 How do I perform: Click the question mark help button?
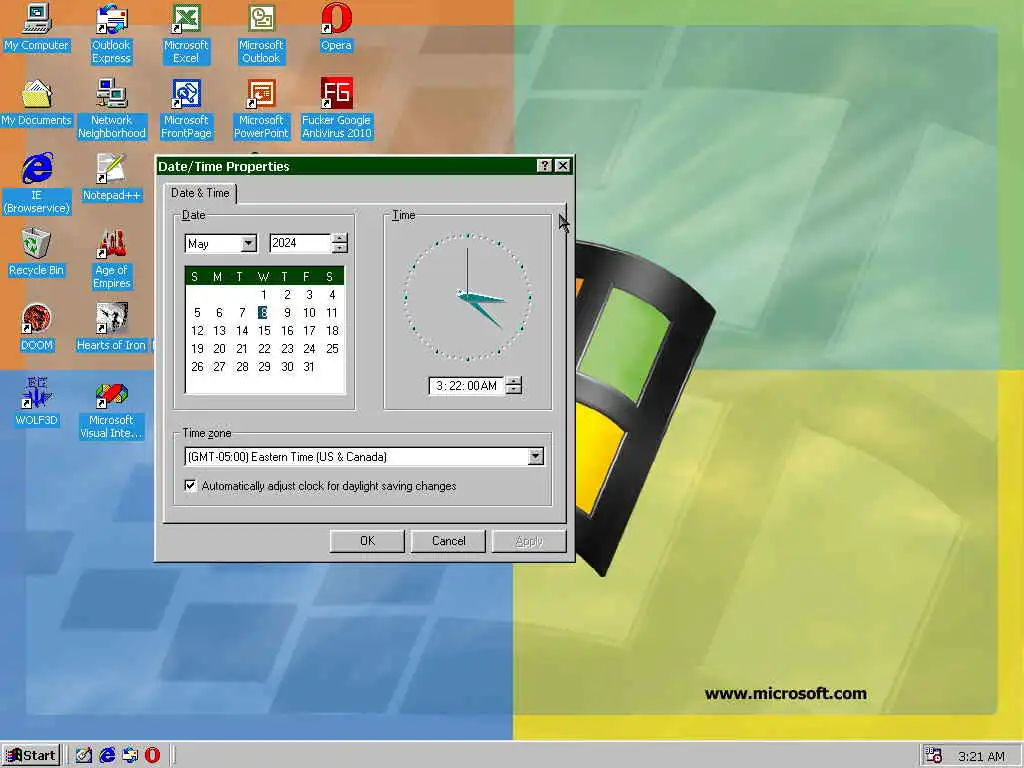point(545,166)
